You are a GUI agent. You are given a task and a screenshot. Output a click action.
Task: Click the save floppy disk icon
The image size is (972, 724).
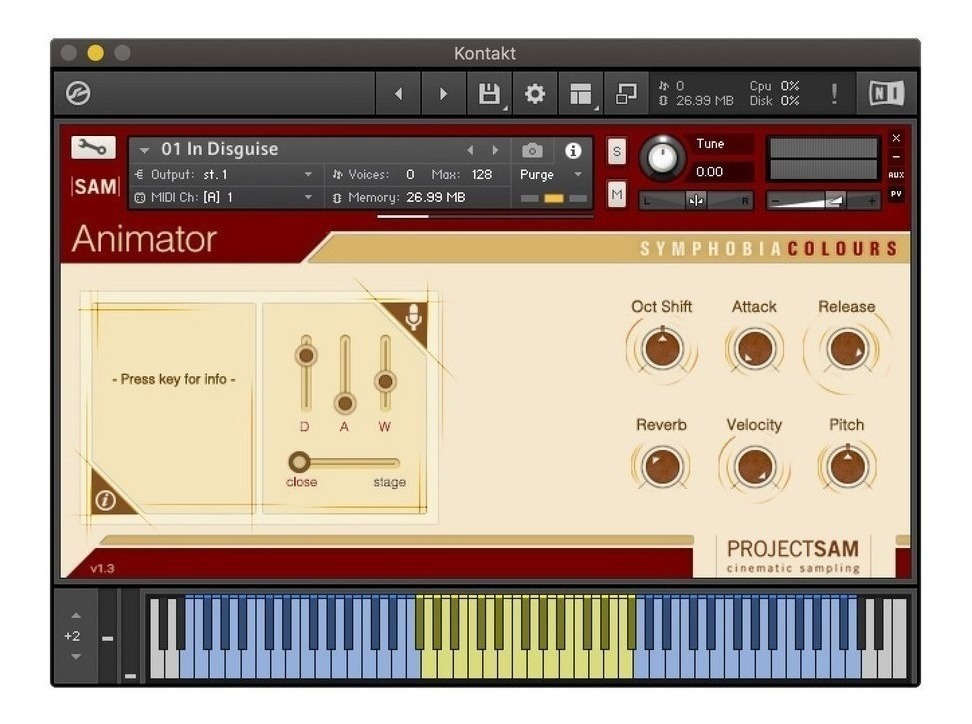489,94
